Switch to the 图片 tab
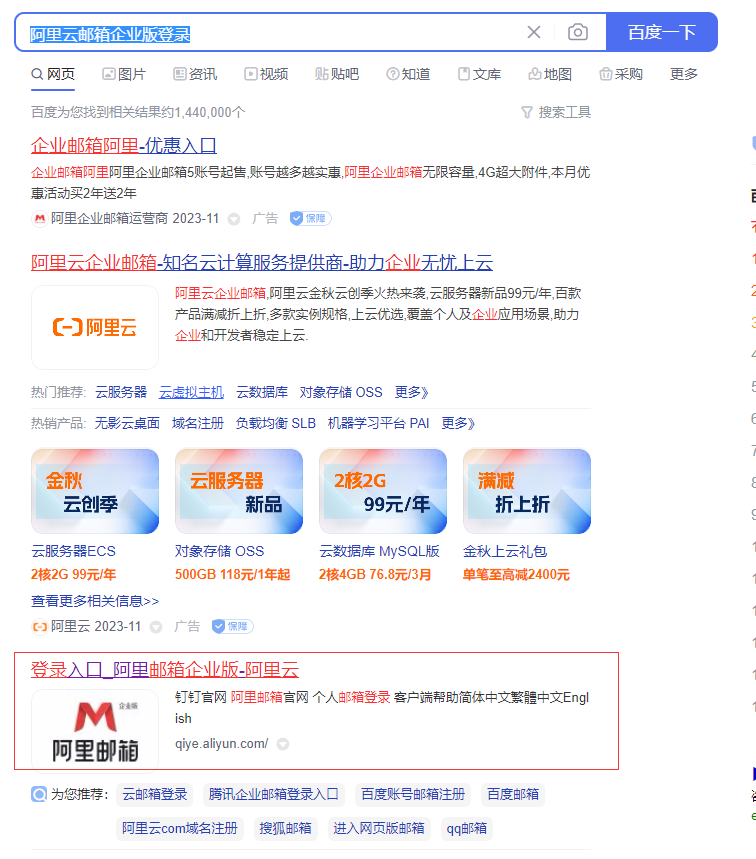The width and height of the screenshot is (756, 859). point(124,74)
